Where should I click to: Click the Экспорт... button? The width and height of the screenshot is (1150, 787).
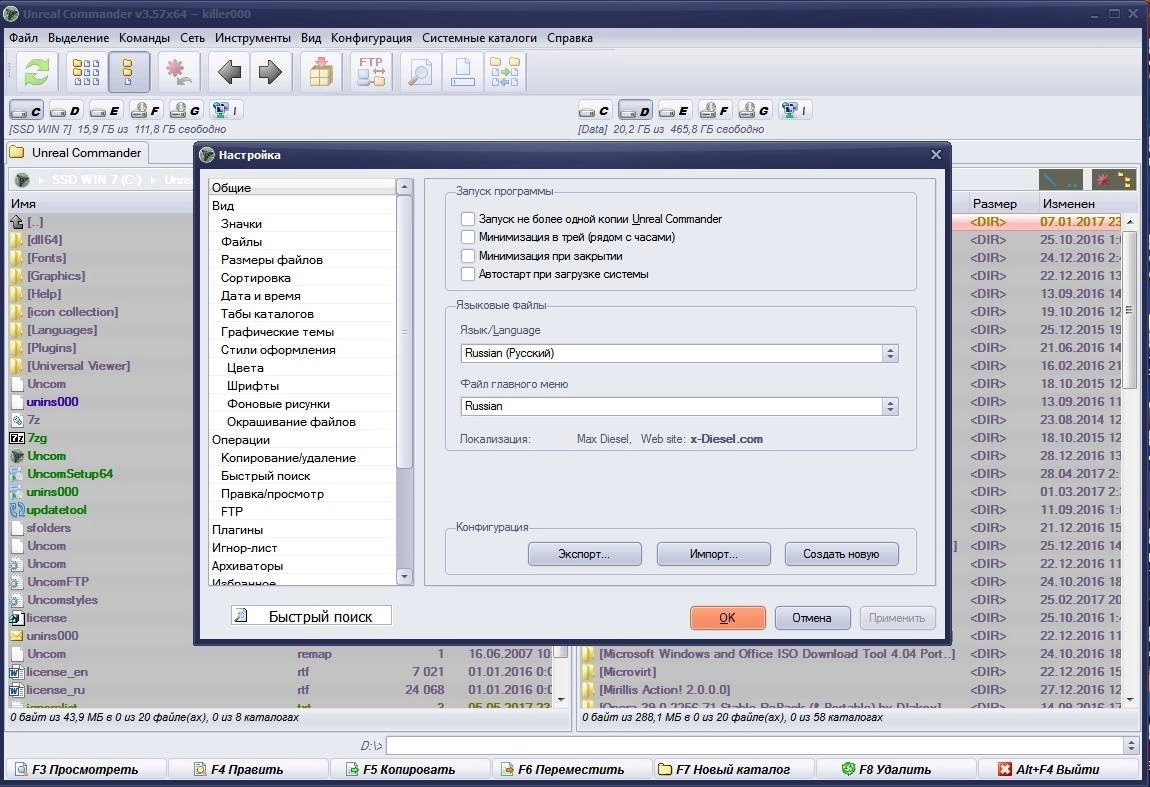(x=585, y=554)
